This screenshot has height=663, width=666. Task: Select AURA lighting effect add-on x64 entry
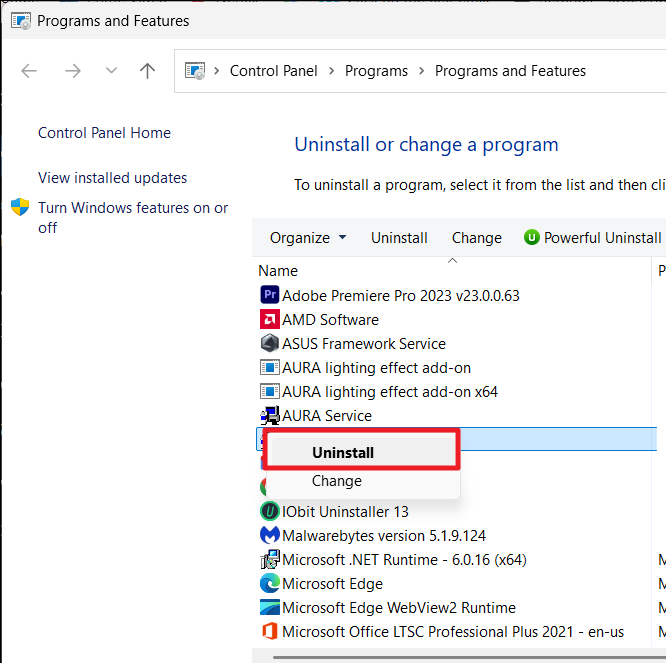390,391
